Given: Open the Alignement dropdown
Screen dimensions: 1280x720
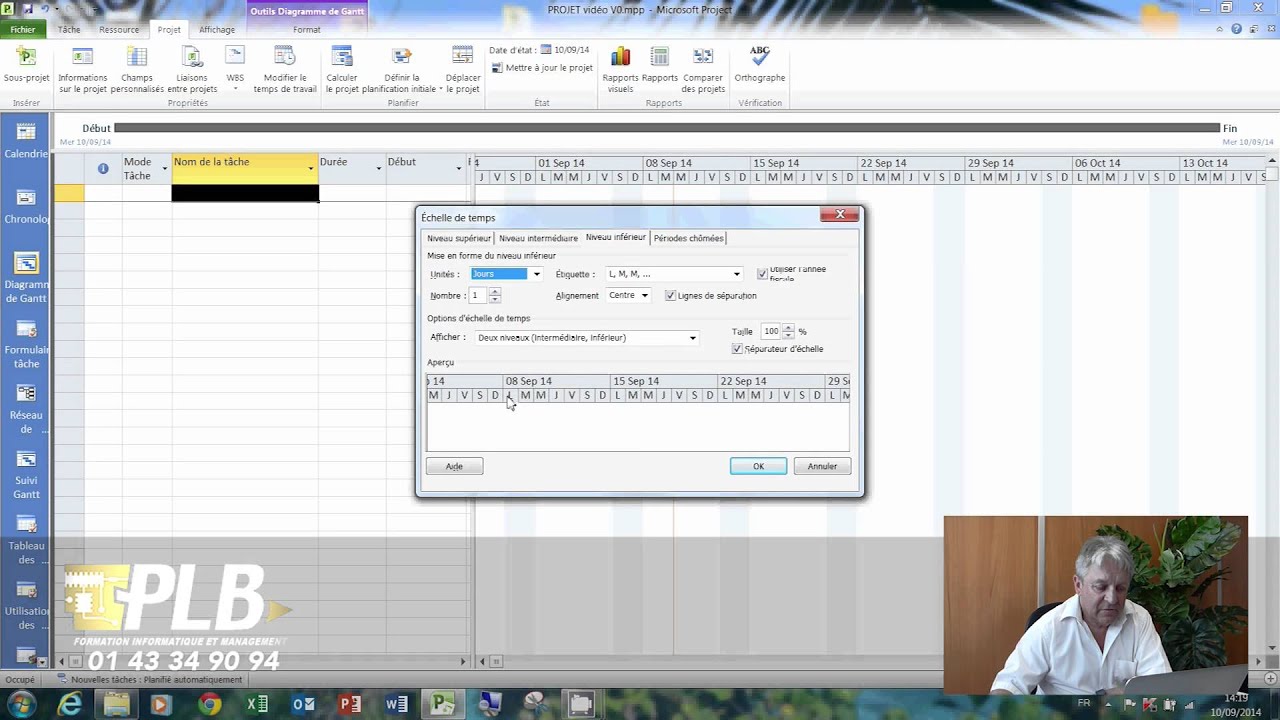Looking at the screenshot, I should 644,296.
